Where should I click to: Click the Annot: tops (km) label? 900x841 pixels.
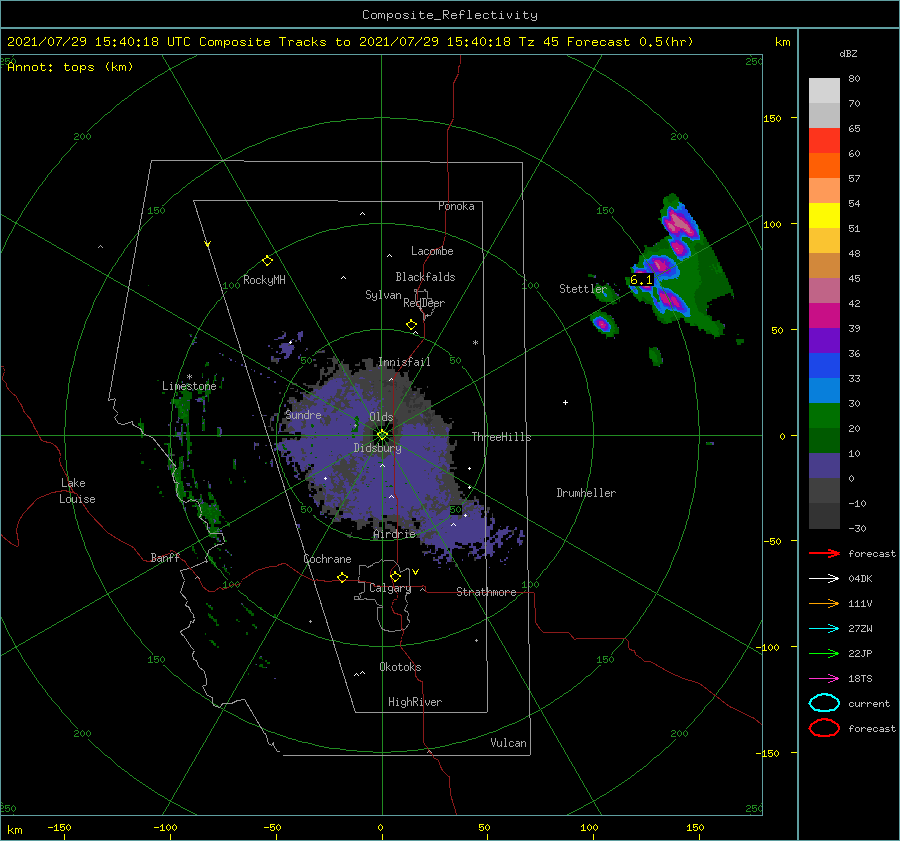70,67
